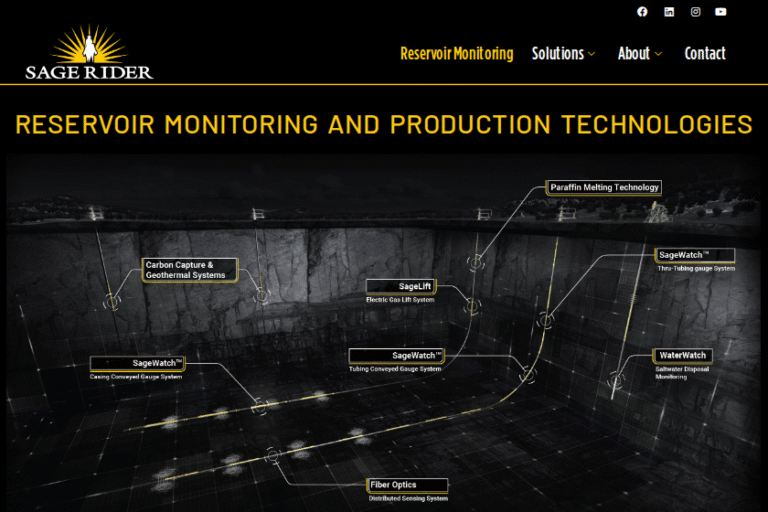Open the Contact page

704,54
